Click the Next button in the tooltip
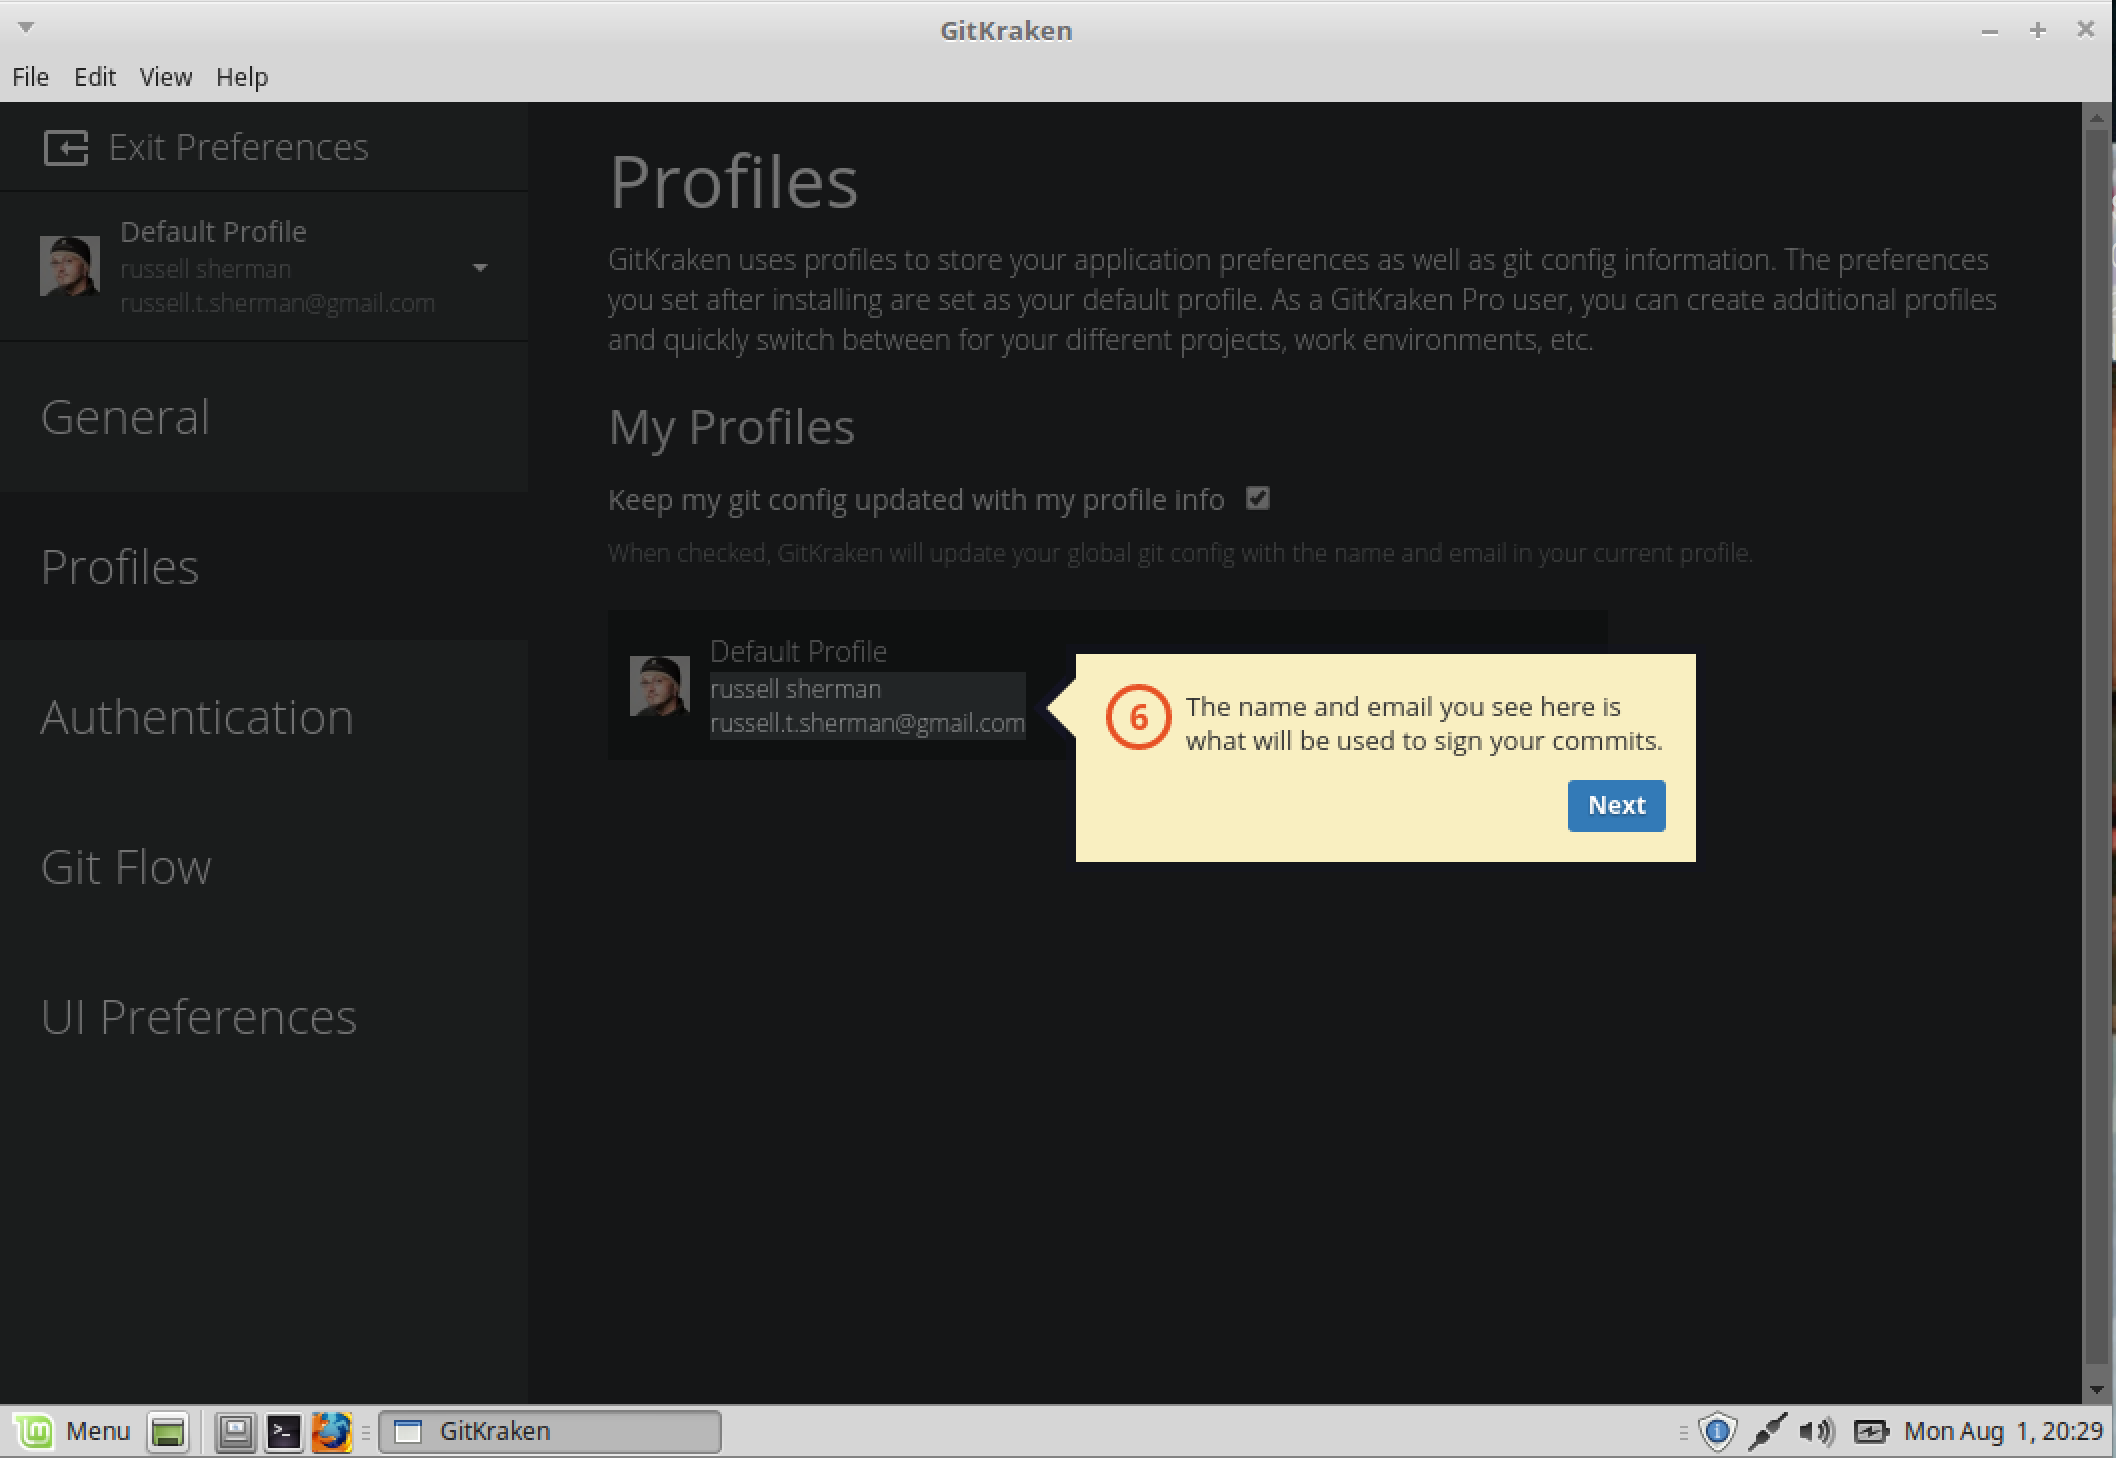Image resolution: width=2116 pixels, height=1458 pixels. tap(1616, 806)
